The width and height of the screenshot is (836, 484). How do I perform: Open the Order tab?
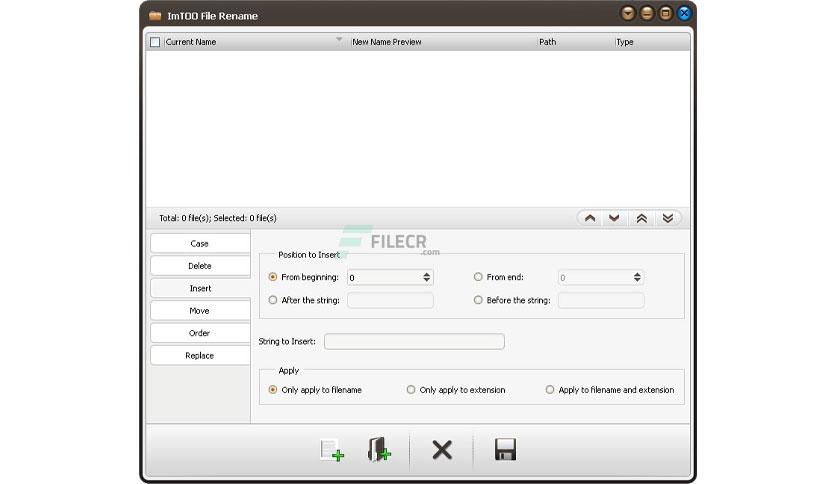click(200, 333)
